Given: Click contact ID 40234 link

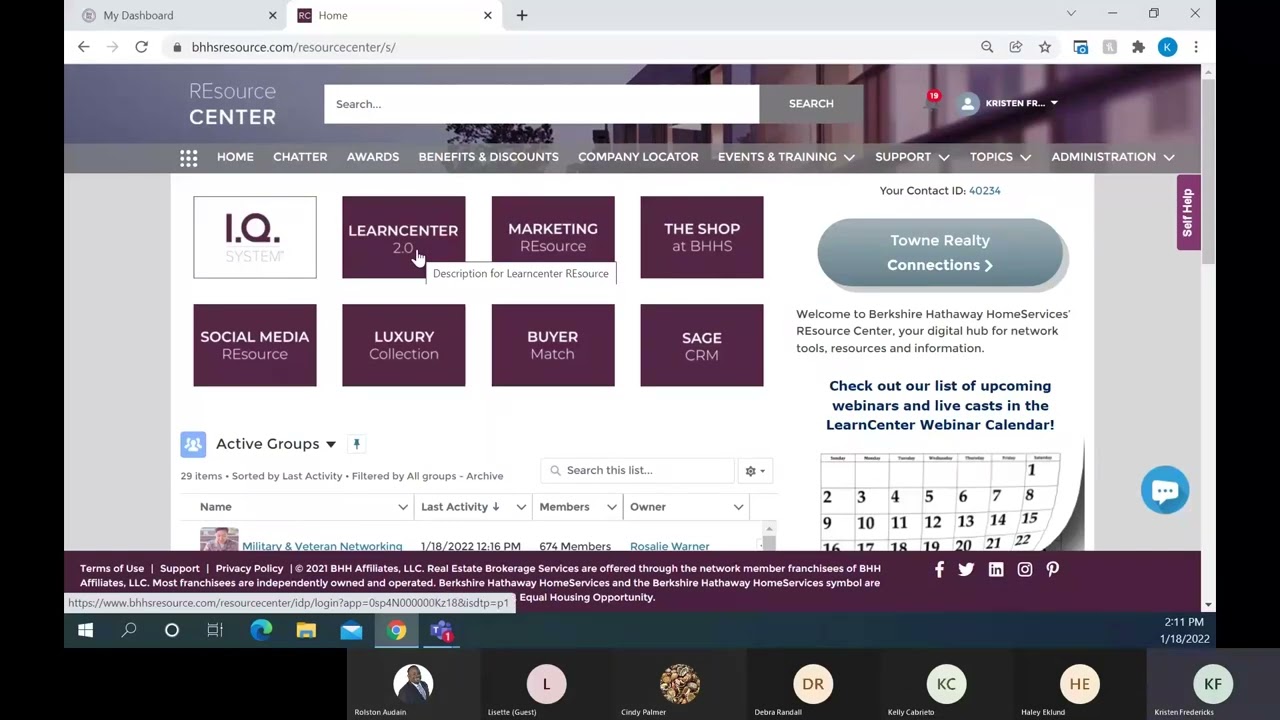Looking at the screenshot, I should pyautogui.click(x=985, y=190).
